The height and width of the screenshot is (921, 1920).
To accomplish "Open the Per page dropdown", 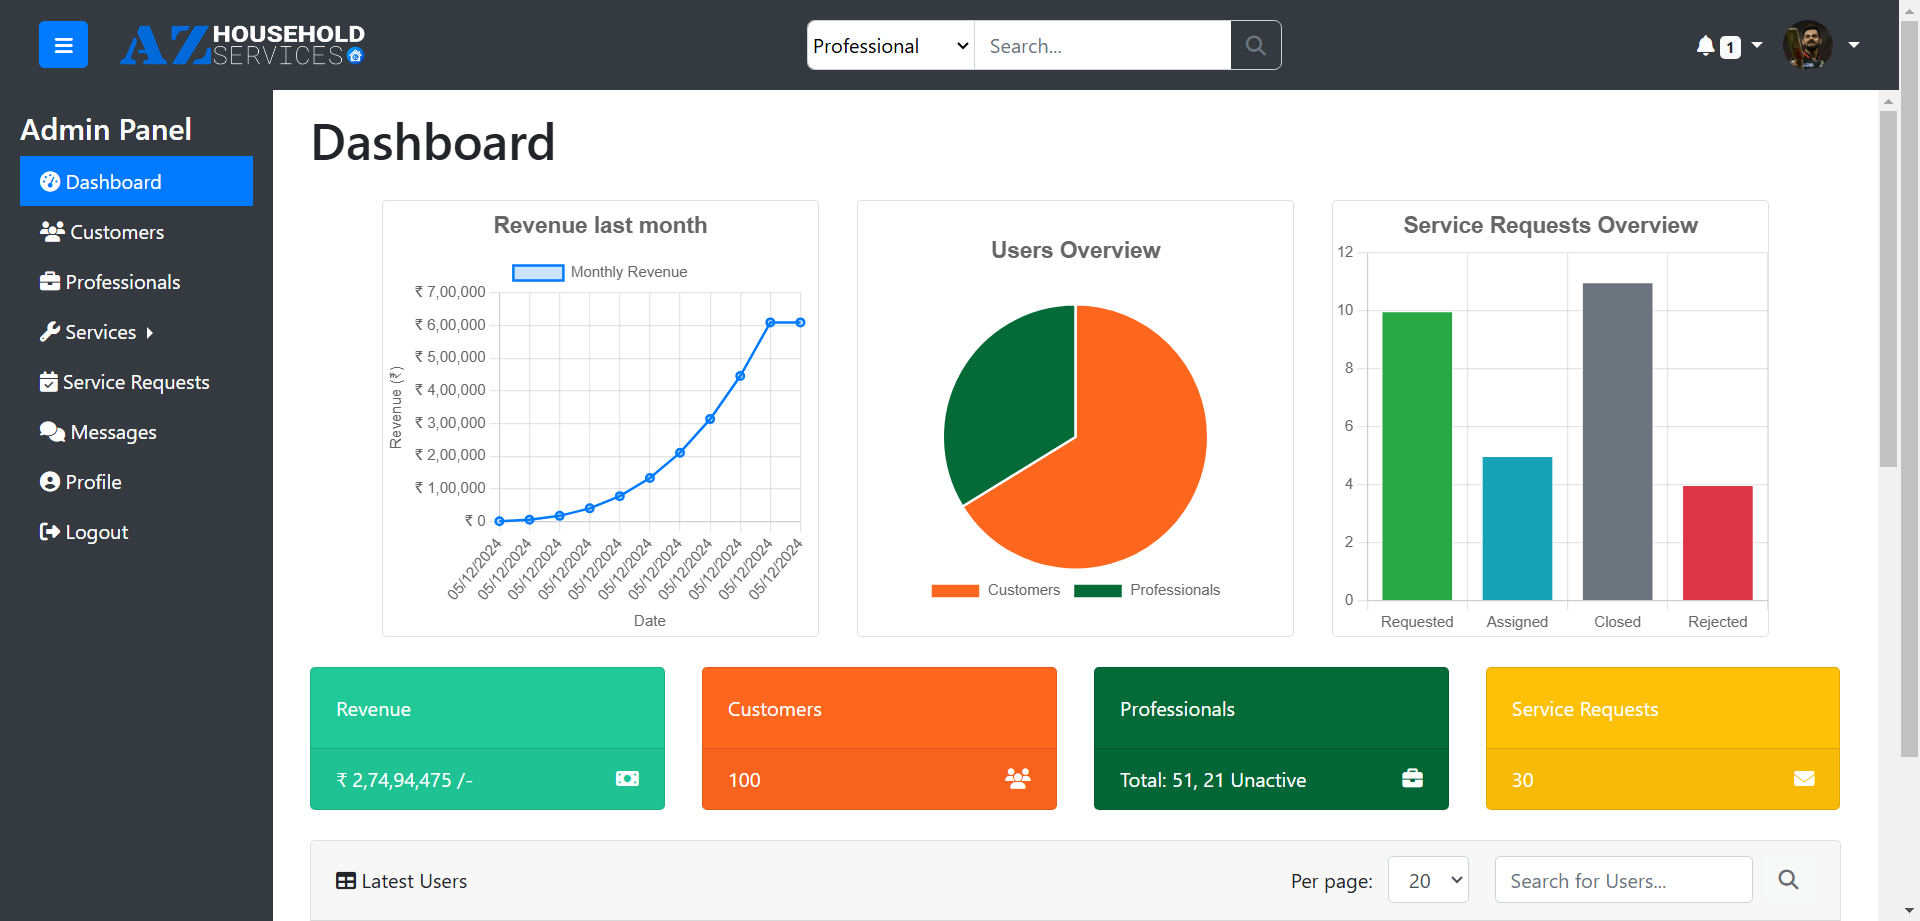I will tap(1428, 880).
